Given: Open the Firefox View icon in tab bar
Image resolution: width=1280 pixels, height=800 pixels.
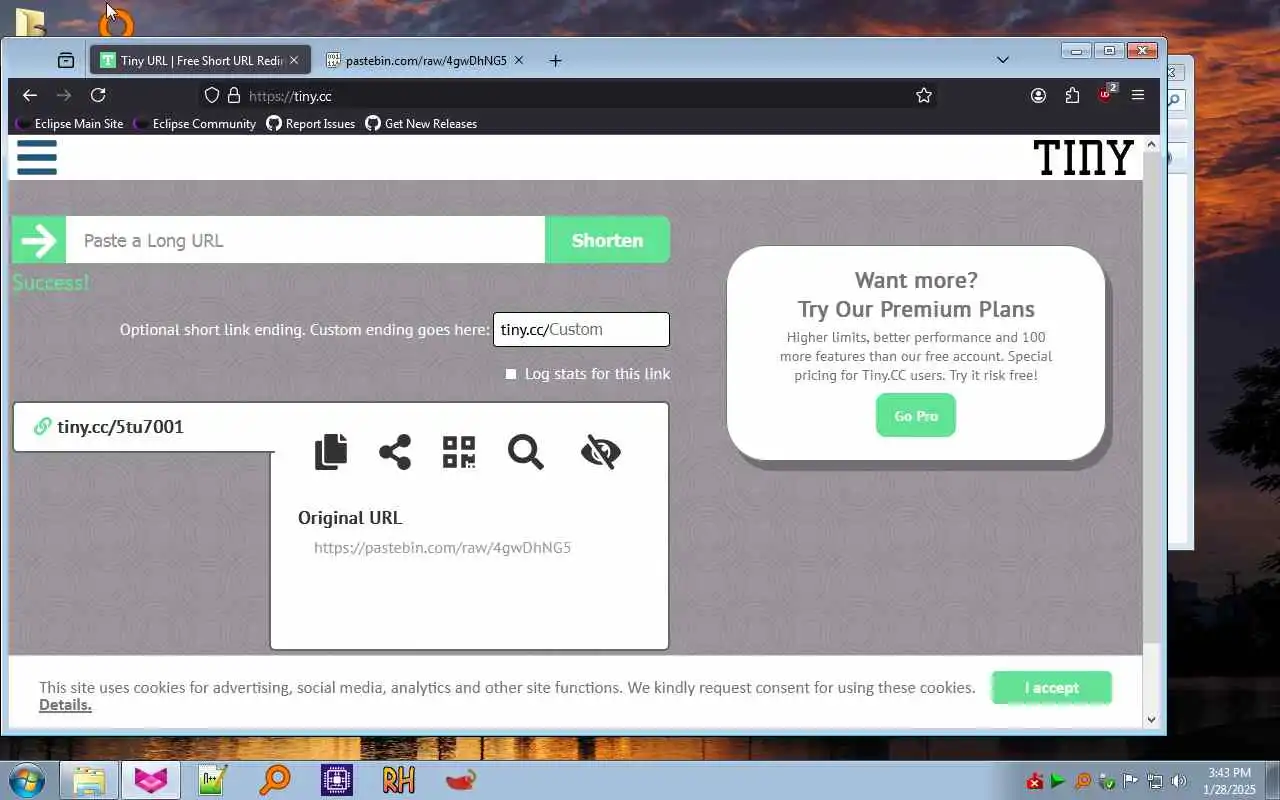Looking at the screenshot, I should (x=66, y=60).
